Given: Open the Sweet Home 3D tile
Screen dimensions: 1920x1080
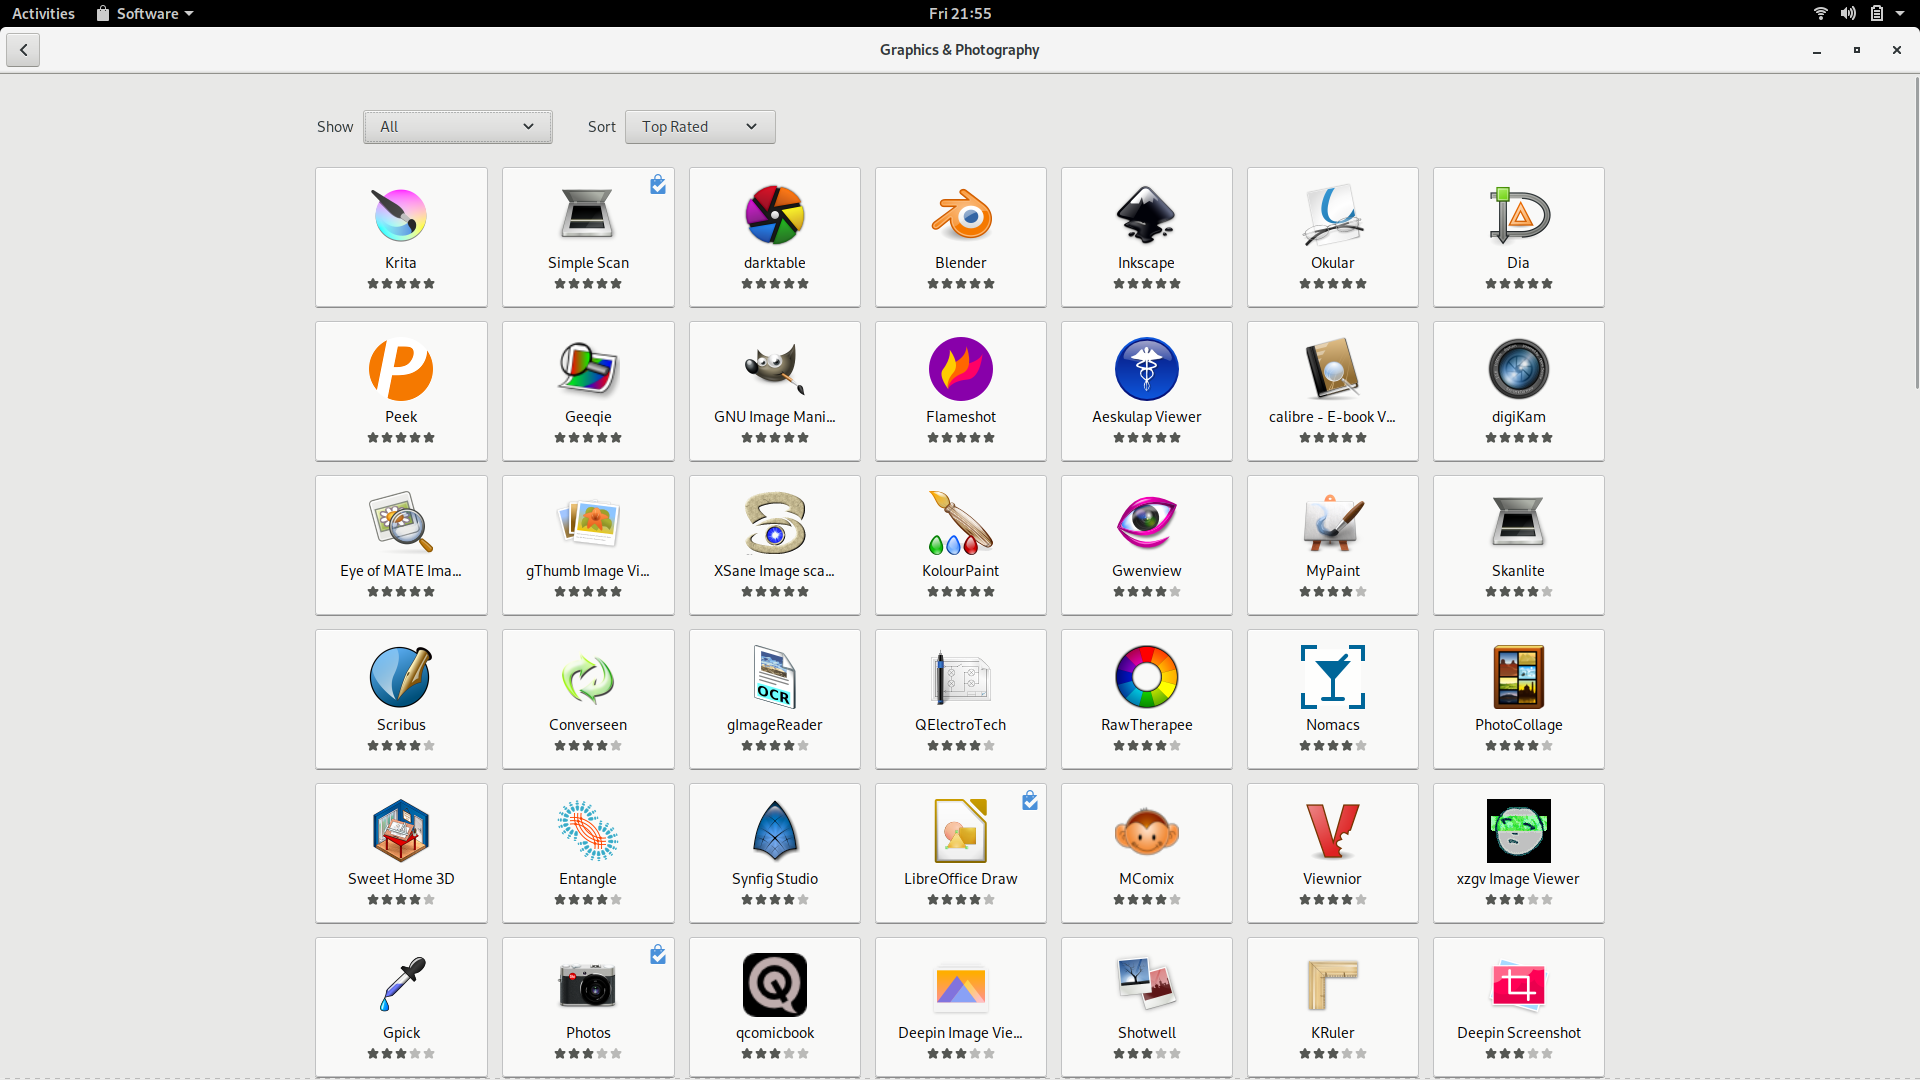Looking at the screenshot, I should tap(401, 853).
